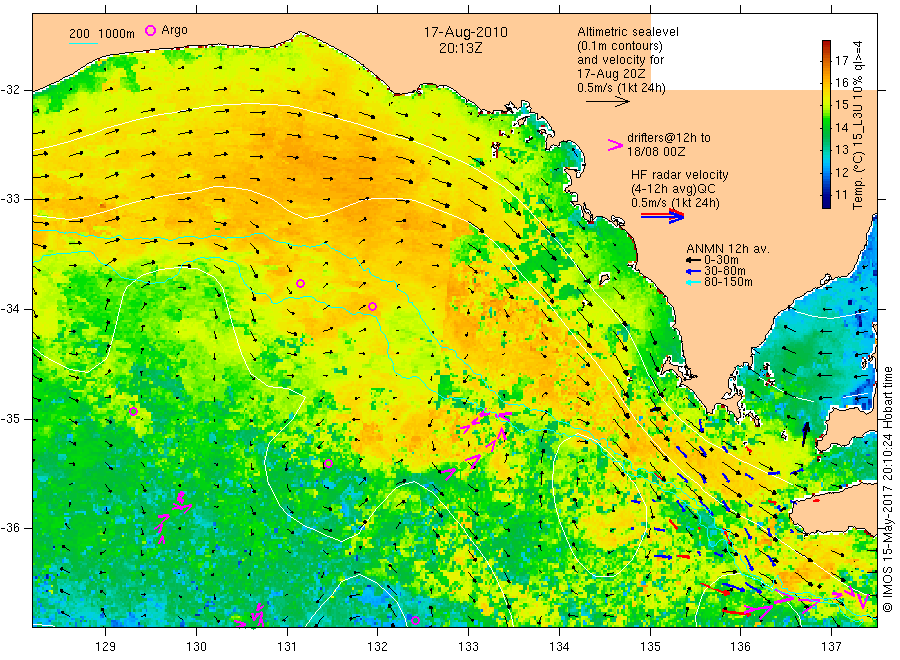Click the magenta drifter arrowhead legend symbol
Image resolution: width=900 pixels, height=660 pixels.
click(615, 145)
